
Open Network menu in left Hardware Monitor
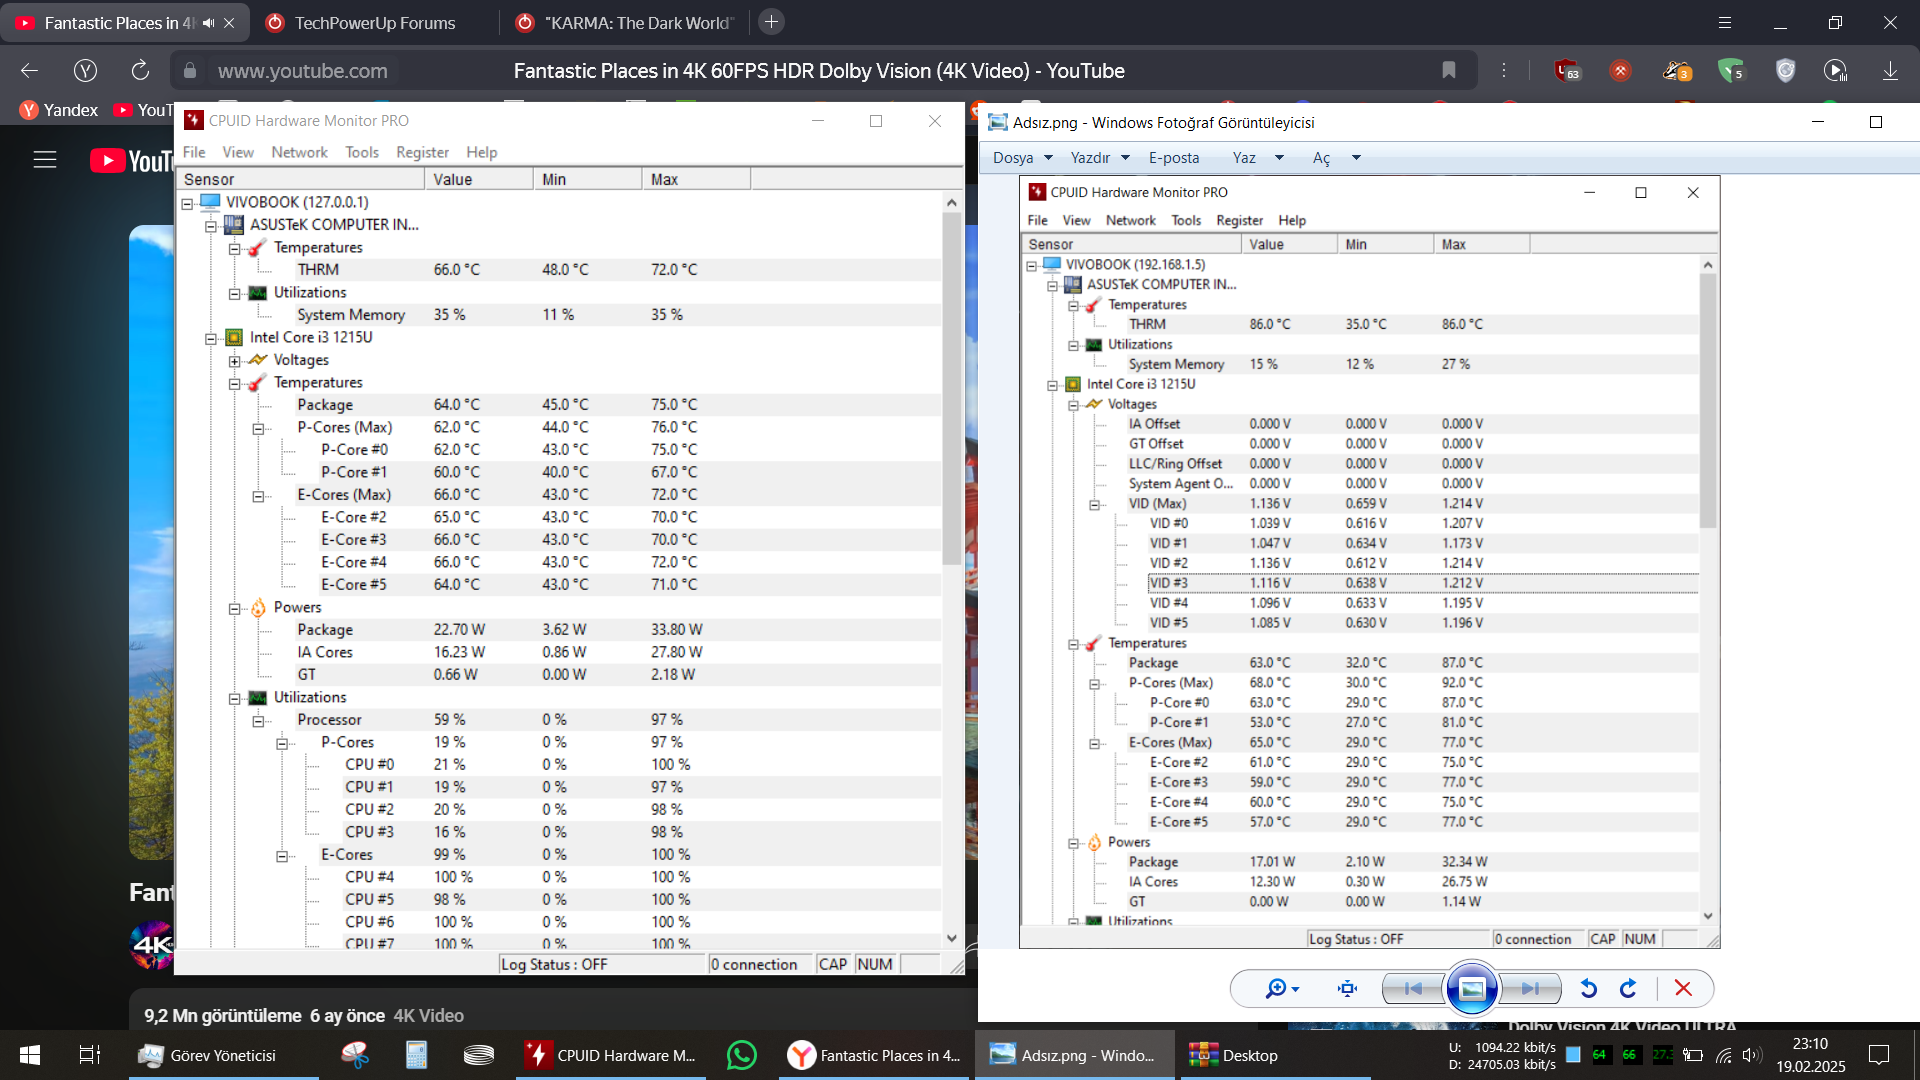coord(299,152)
